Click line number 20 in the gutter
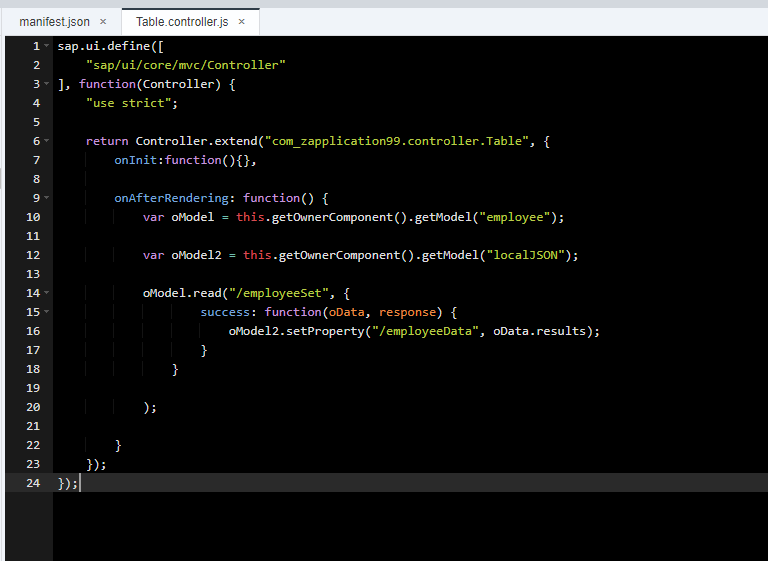Viewport: 768px width, 561px height. coord(33,407)
